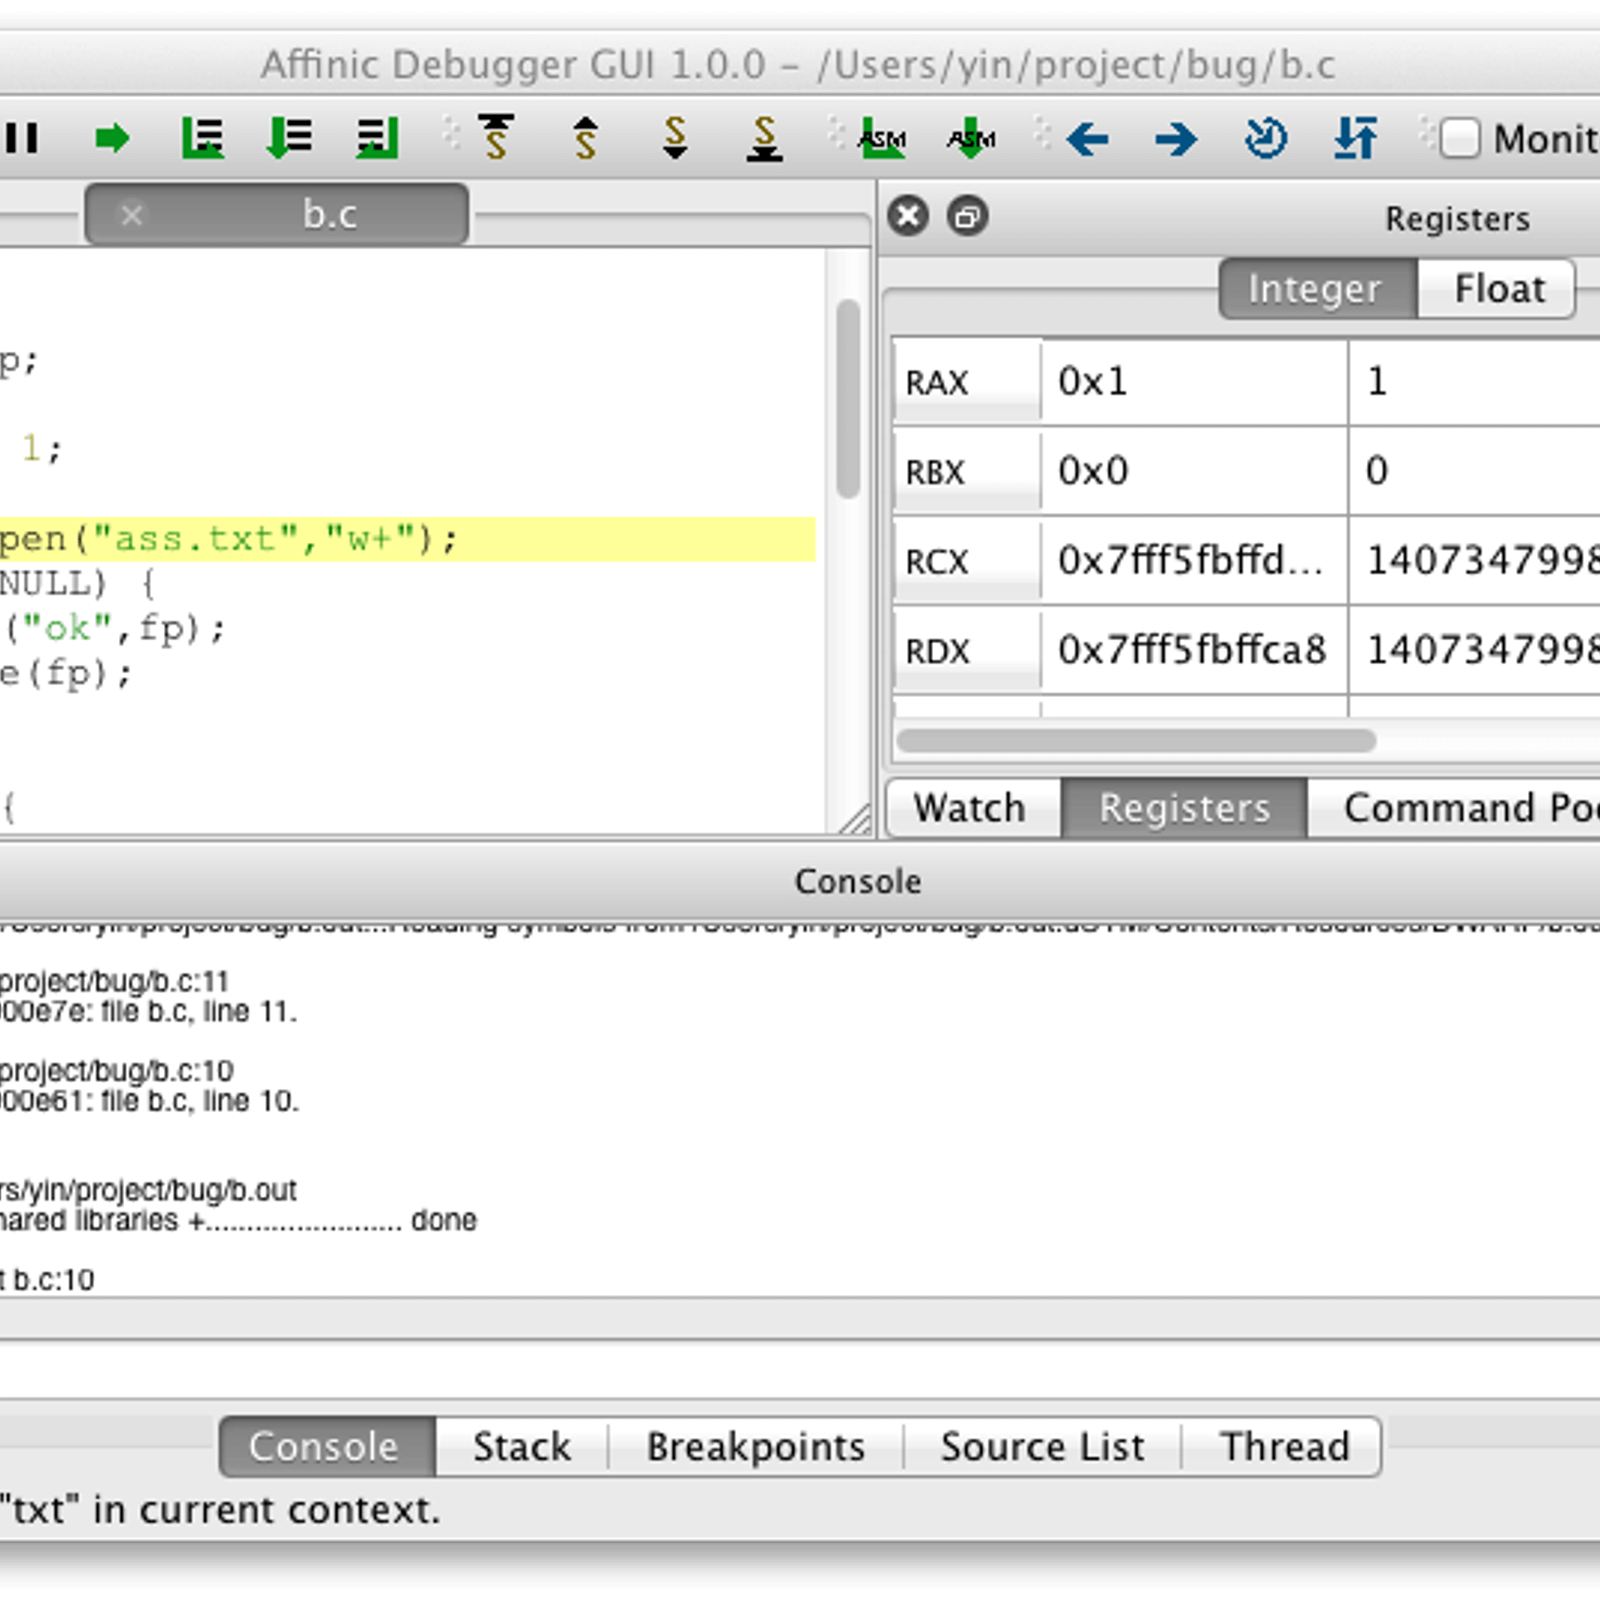The image size is (1600, 1600).
Task: Select the b.c file tab
Action: tap(277, 214)
